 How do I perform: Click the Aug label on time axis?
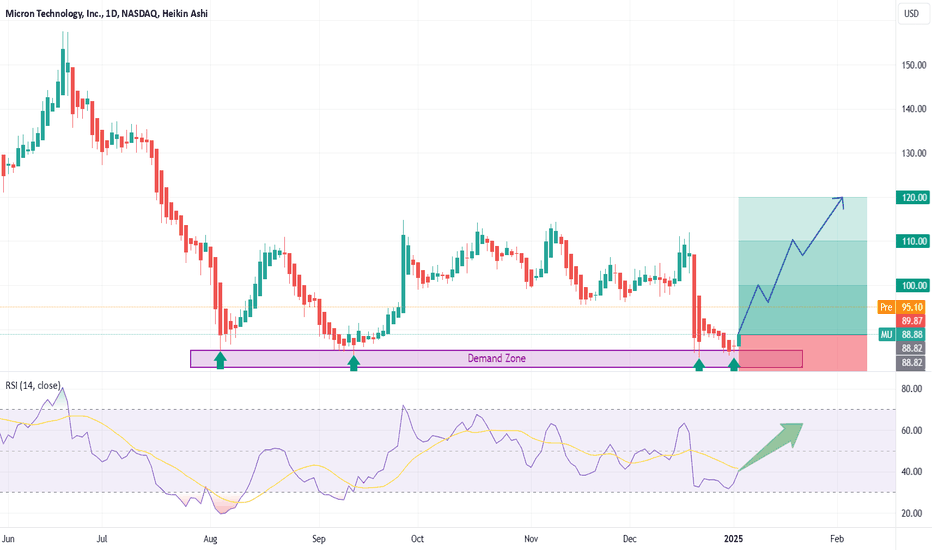(210, 539)
